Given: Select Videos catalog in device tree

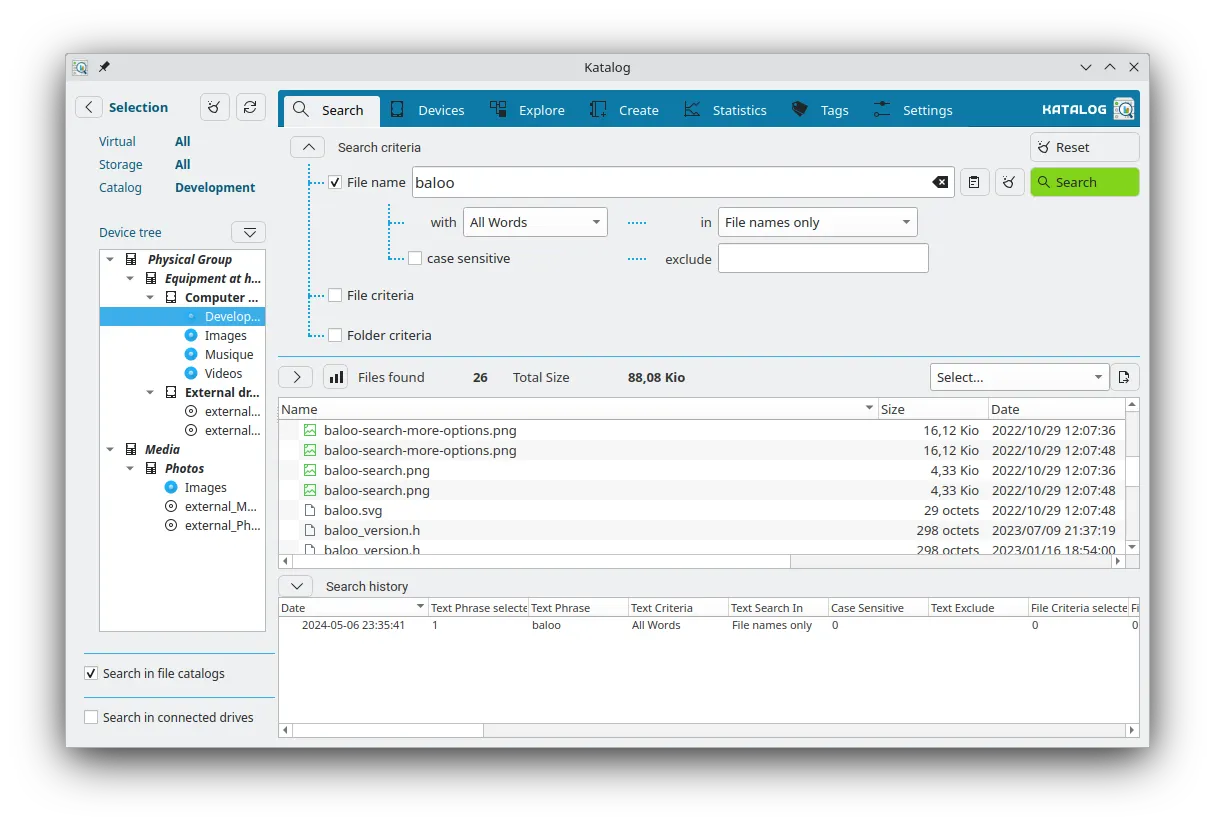Looking at the screenshot, I should coord(223,373).
